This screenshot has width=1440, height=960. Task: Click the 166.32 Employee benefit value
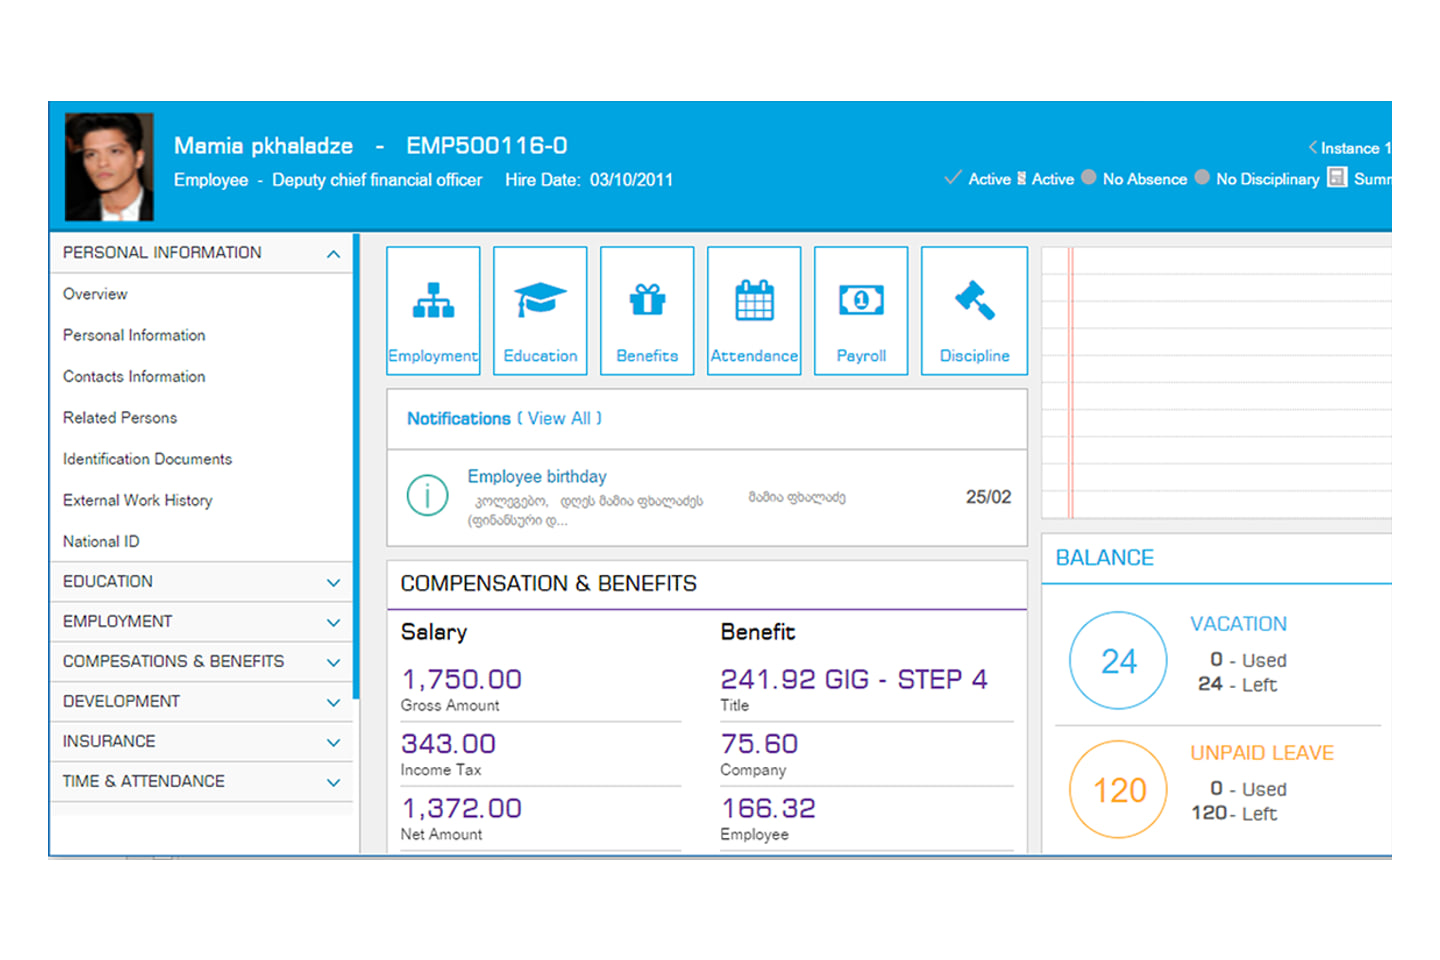pos(768,808)
